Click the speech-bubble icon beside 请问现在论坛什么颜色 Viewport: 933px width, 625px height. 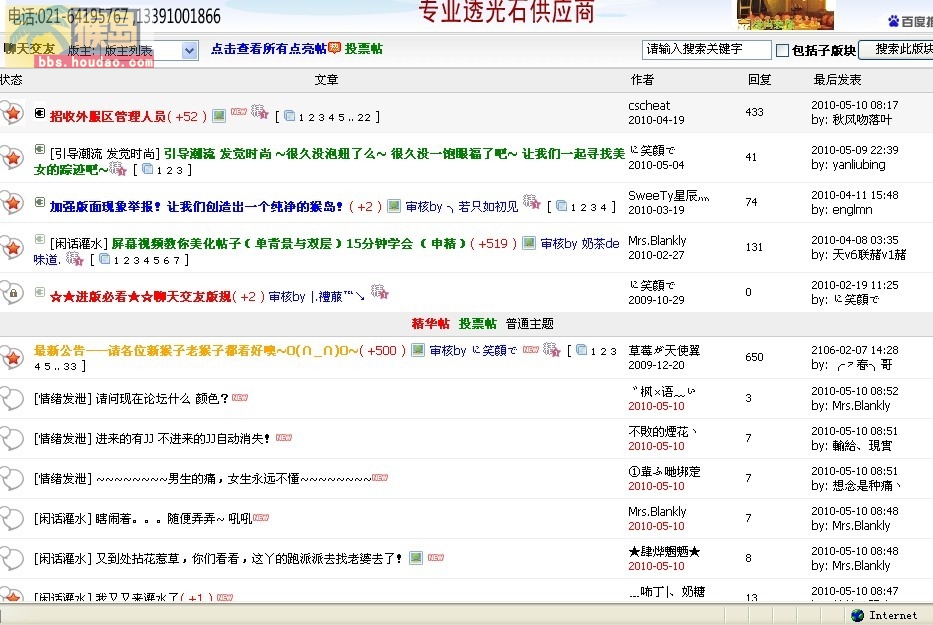click(x=11, y=398)
